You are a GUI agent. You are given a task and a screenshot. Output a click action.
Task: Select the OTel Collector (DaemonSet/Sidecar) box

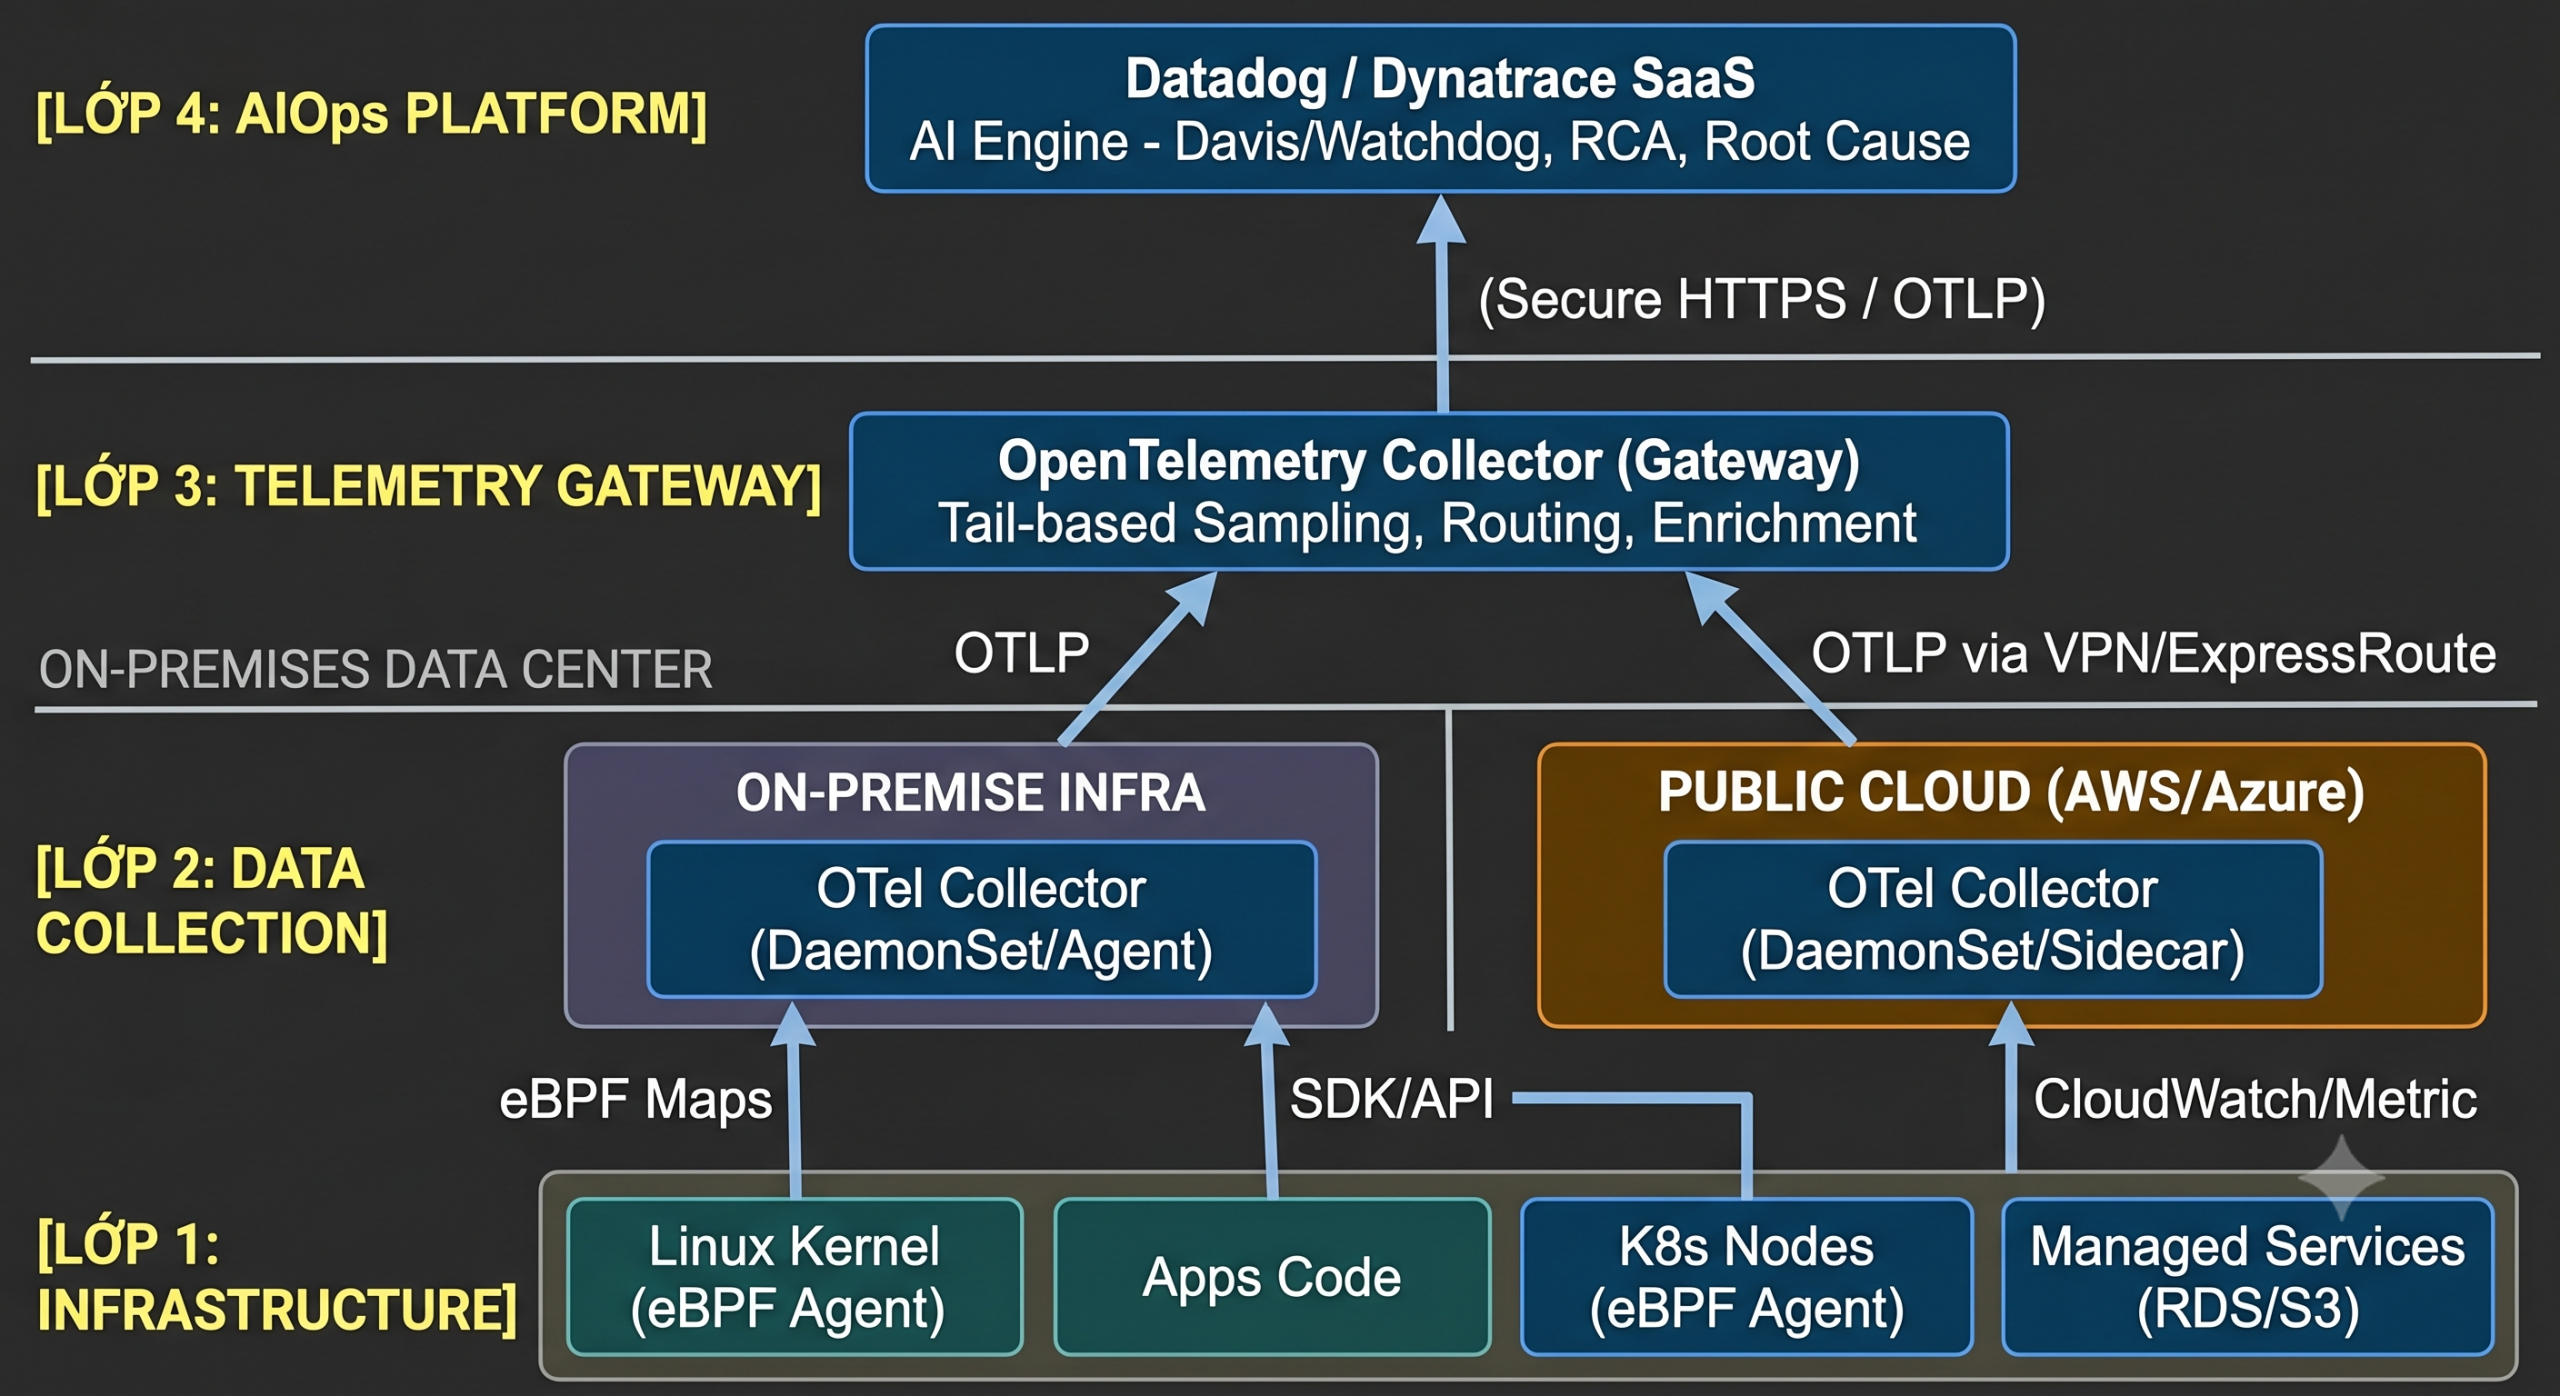tap(1993, 919)
